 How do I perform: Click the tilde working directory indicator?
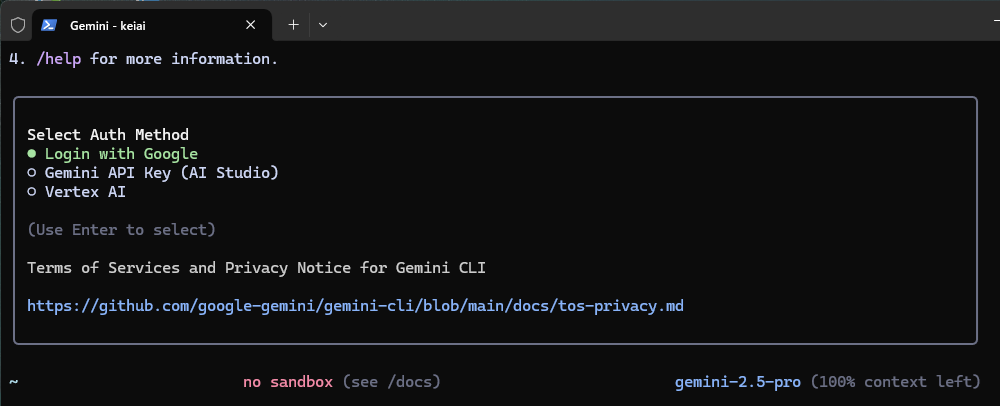point(13,382)
